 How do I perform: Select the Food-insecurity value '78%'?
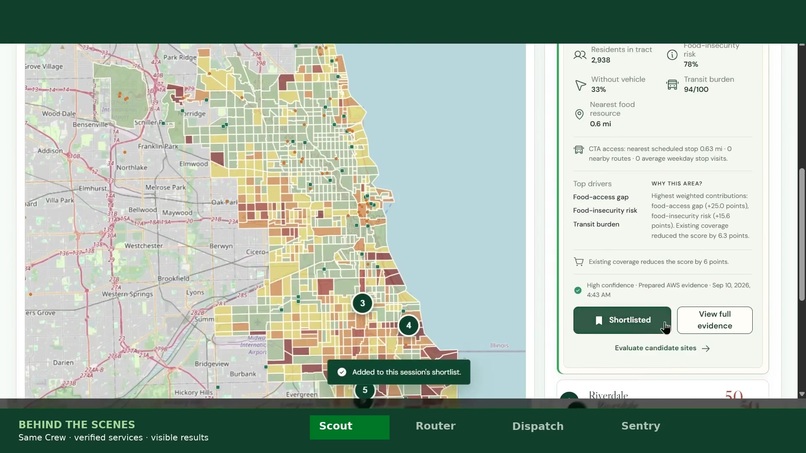point(691,64)
